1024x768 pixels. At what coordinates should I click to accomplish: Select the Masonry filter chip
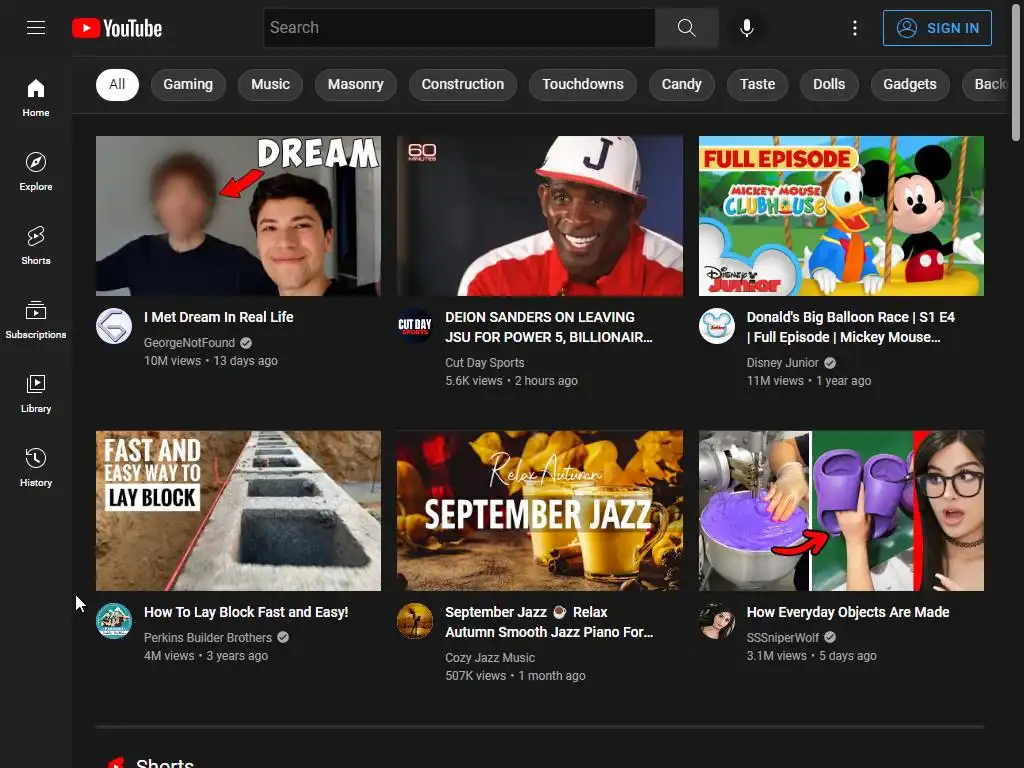pos(355,84)
